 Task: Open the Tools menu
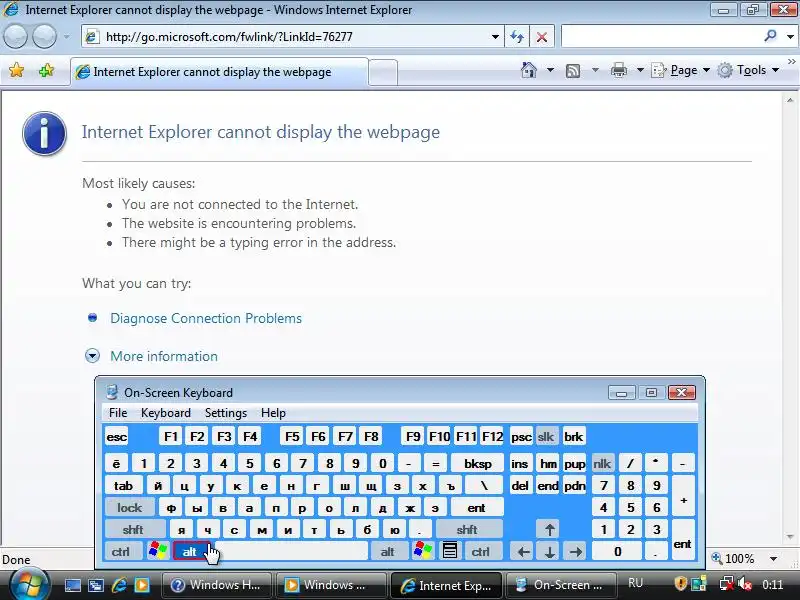tap(748, 70)
